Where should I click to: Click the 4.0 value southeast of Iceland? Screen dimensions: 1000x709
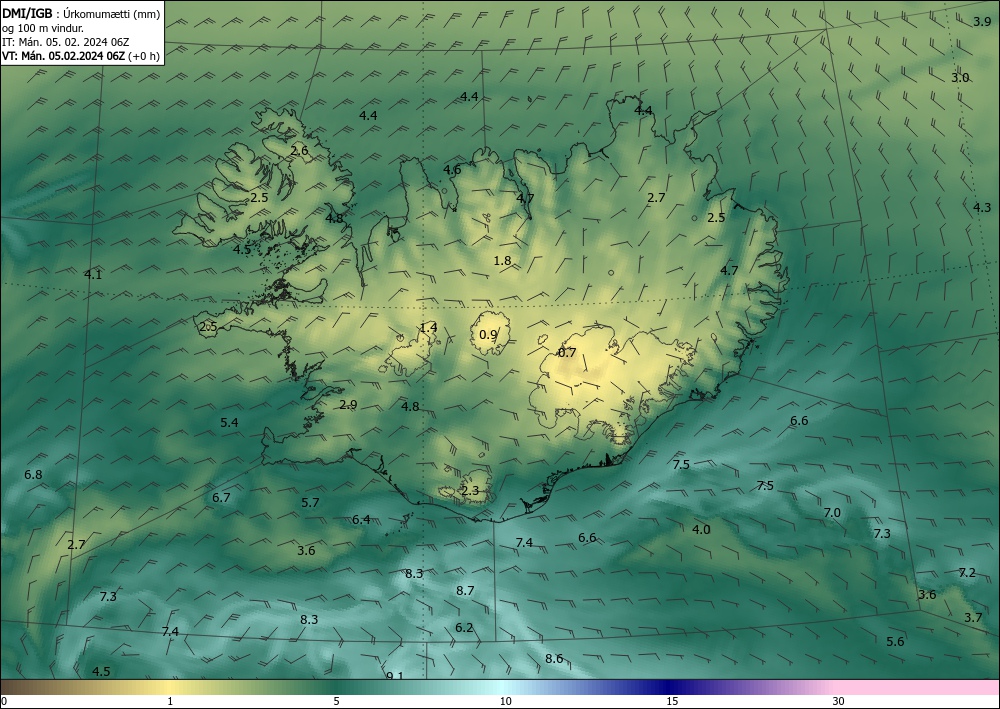[702, 529]
